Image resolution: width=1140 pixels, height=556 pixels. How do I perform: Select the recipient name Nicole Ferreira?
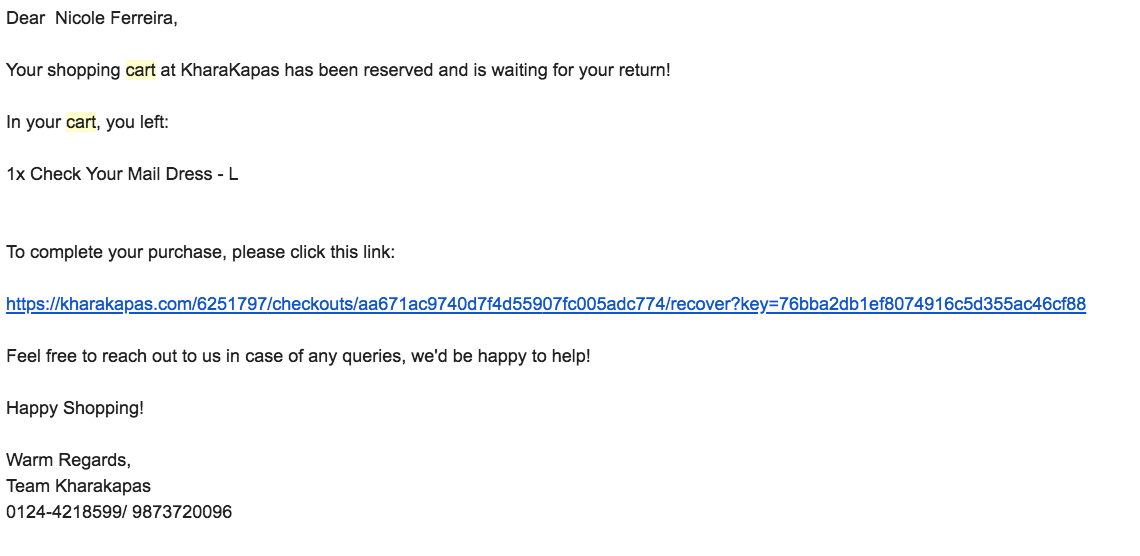click(116, 19)
